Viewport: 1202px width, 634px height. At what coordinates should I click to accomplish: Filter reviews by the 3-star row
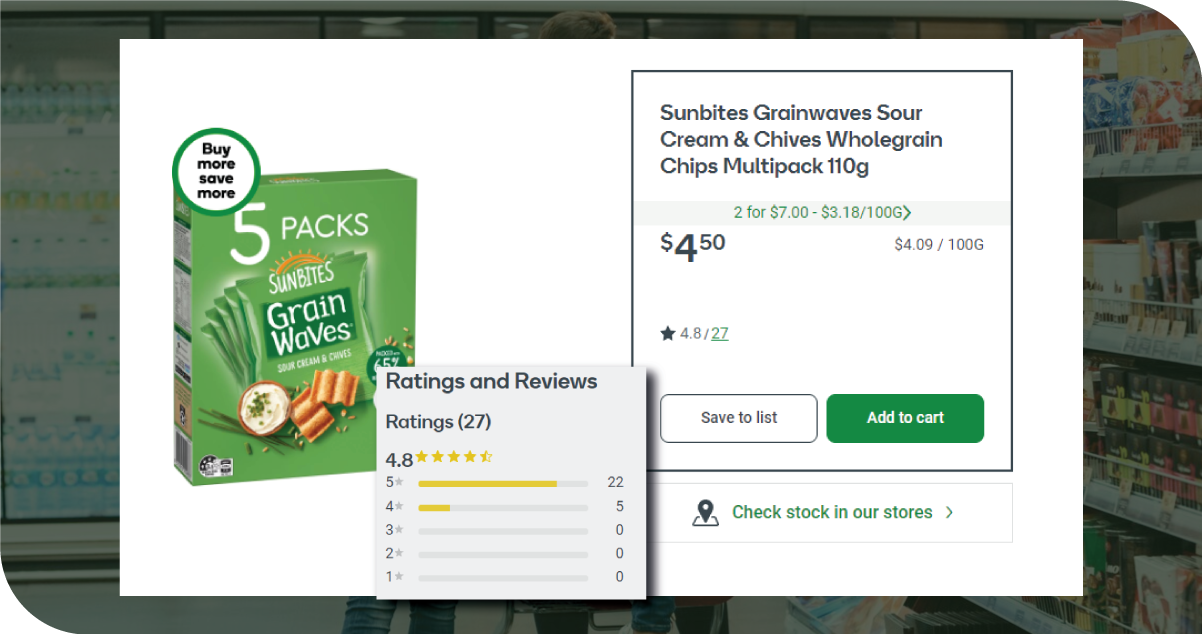[x=502, y=531]
